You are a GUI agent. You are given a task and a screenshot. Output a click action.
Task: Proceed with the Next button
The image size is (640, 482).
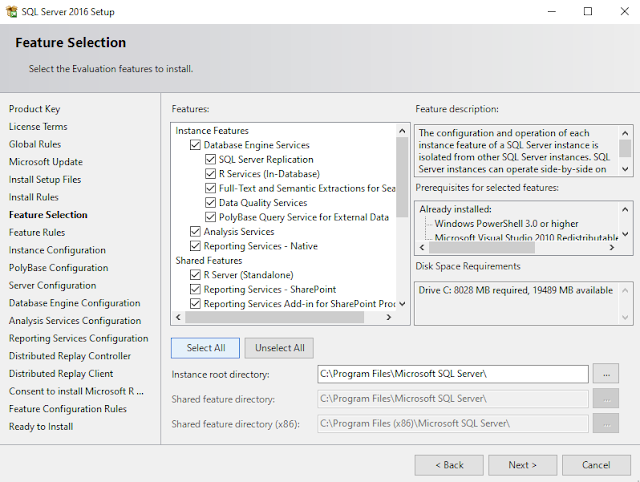[522, 465]
